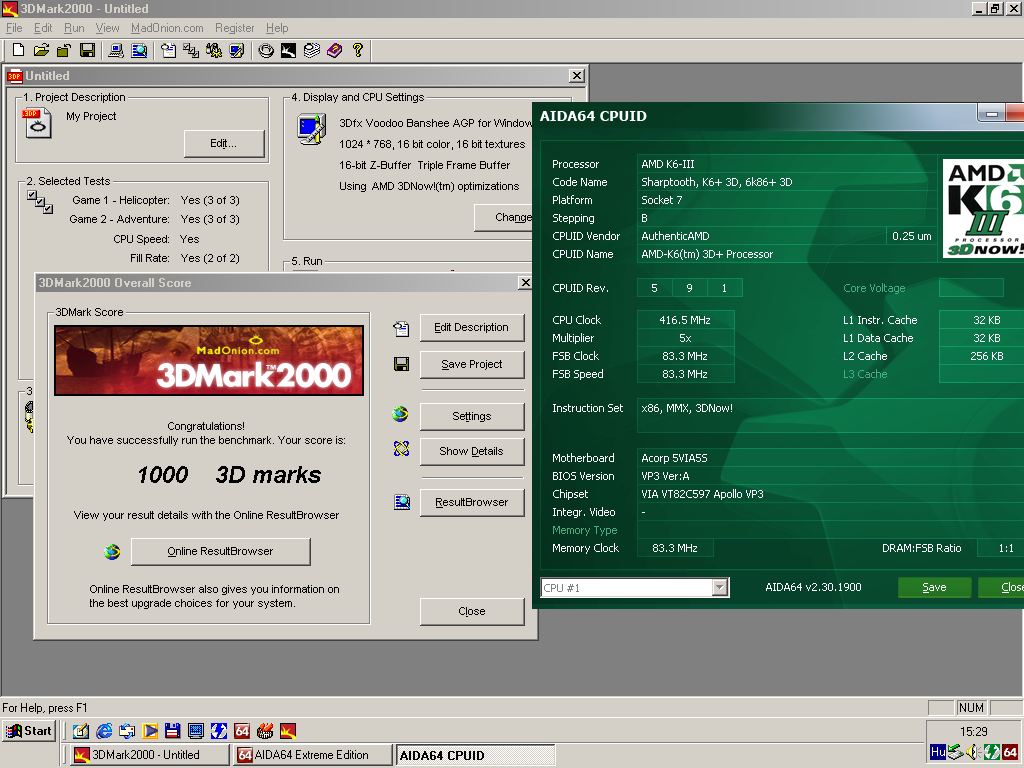Screen dimensions: 1024x768
Task: Click the AIDA64 system tray icon
Action: [1010, 752]
